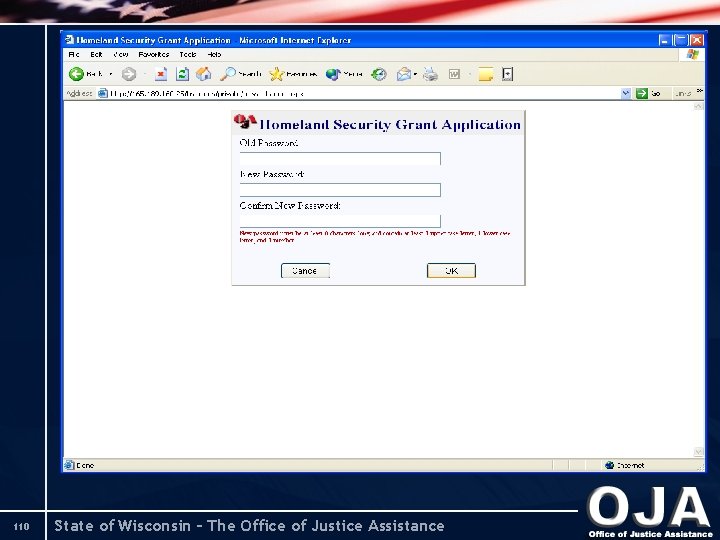Focus the New Password field
Viewport: 720px width, 540px height.
pyautogui.click(x=340, y=190)
